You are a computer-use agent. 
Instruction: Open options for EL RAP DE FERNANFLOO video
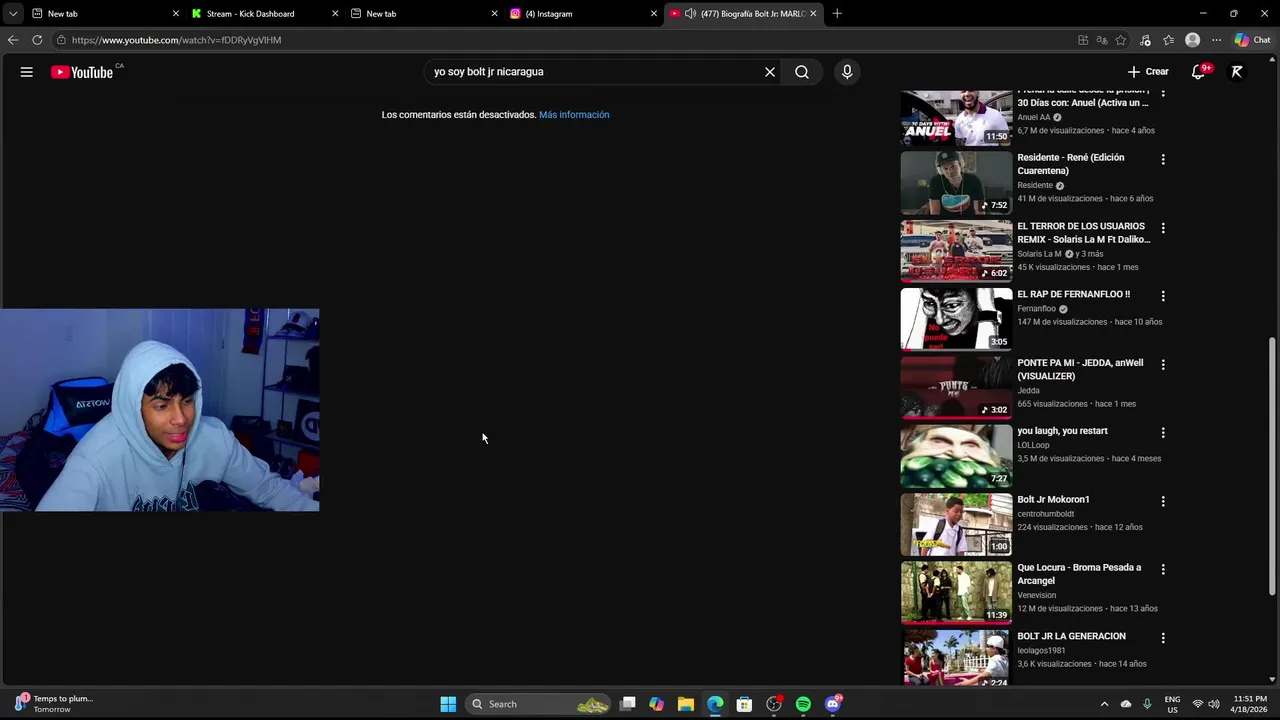(1163, 296)
